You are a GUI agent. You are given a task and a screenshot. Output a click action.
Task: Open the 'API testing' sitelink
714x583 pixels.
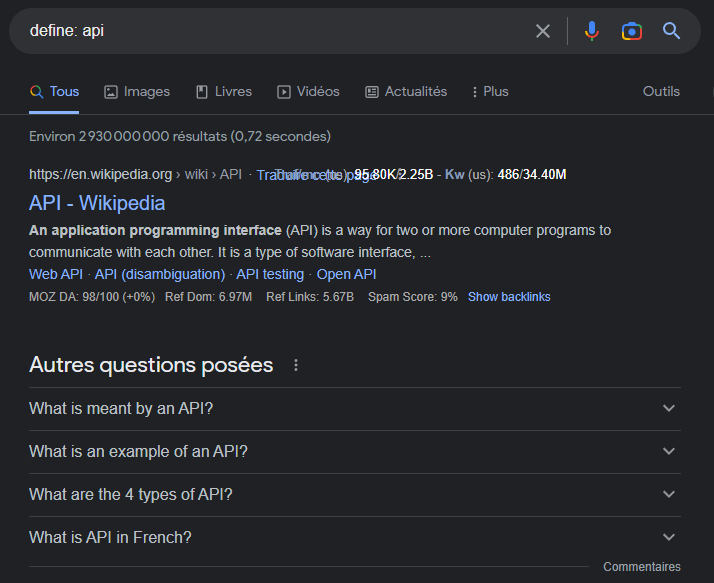[270, 274]
